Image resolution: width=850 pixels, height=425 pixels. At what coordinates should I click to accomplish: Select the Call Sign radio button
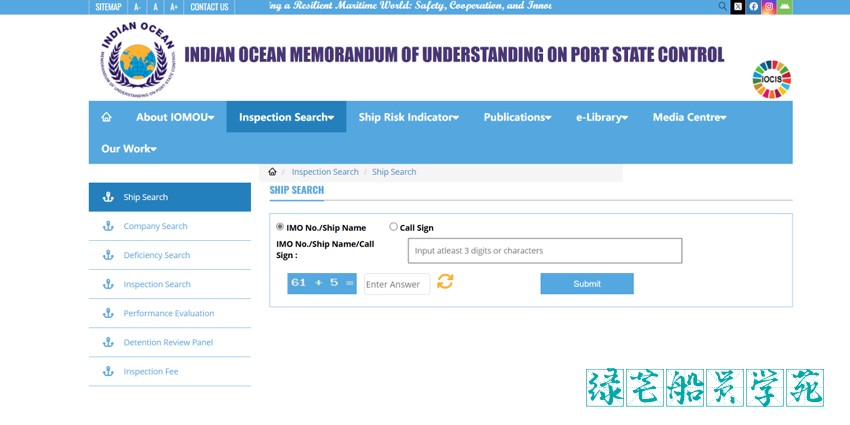(x=394, y=227)
